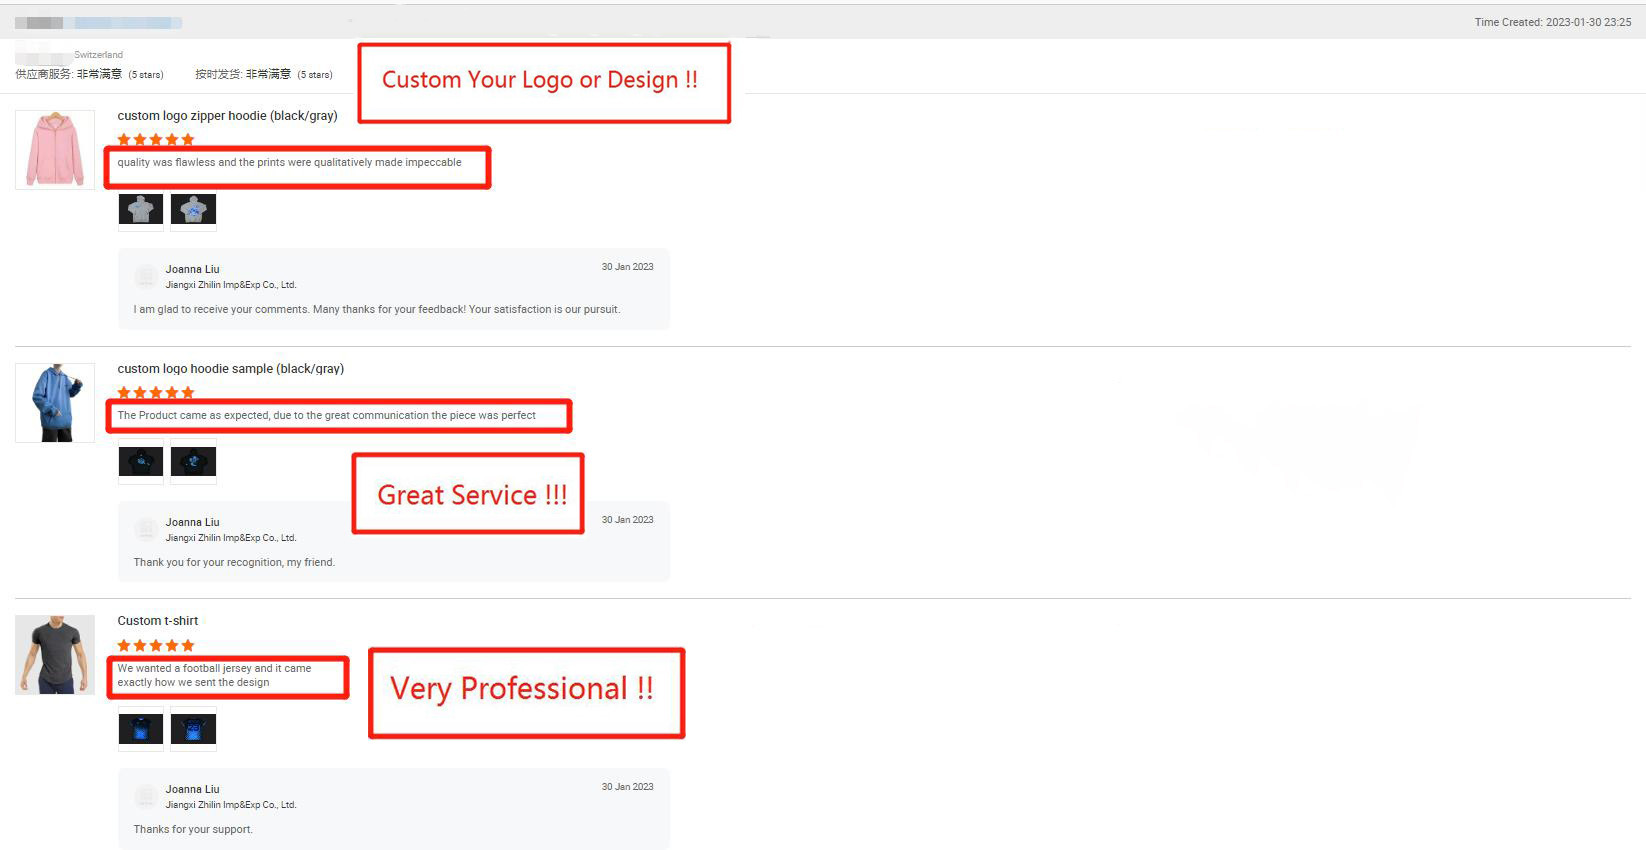View first black hoodie review photo
The height and width of the screenshot is (850, 1646).
pyautogui.click(x=141, y=462)
